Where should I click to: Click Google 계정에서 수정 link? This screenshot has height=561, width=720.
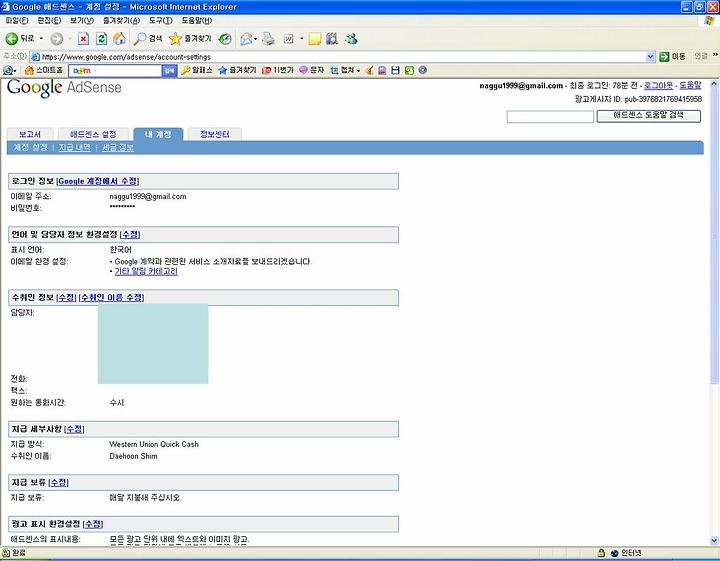[x=98, y=181]
